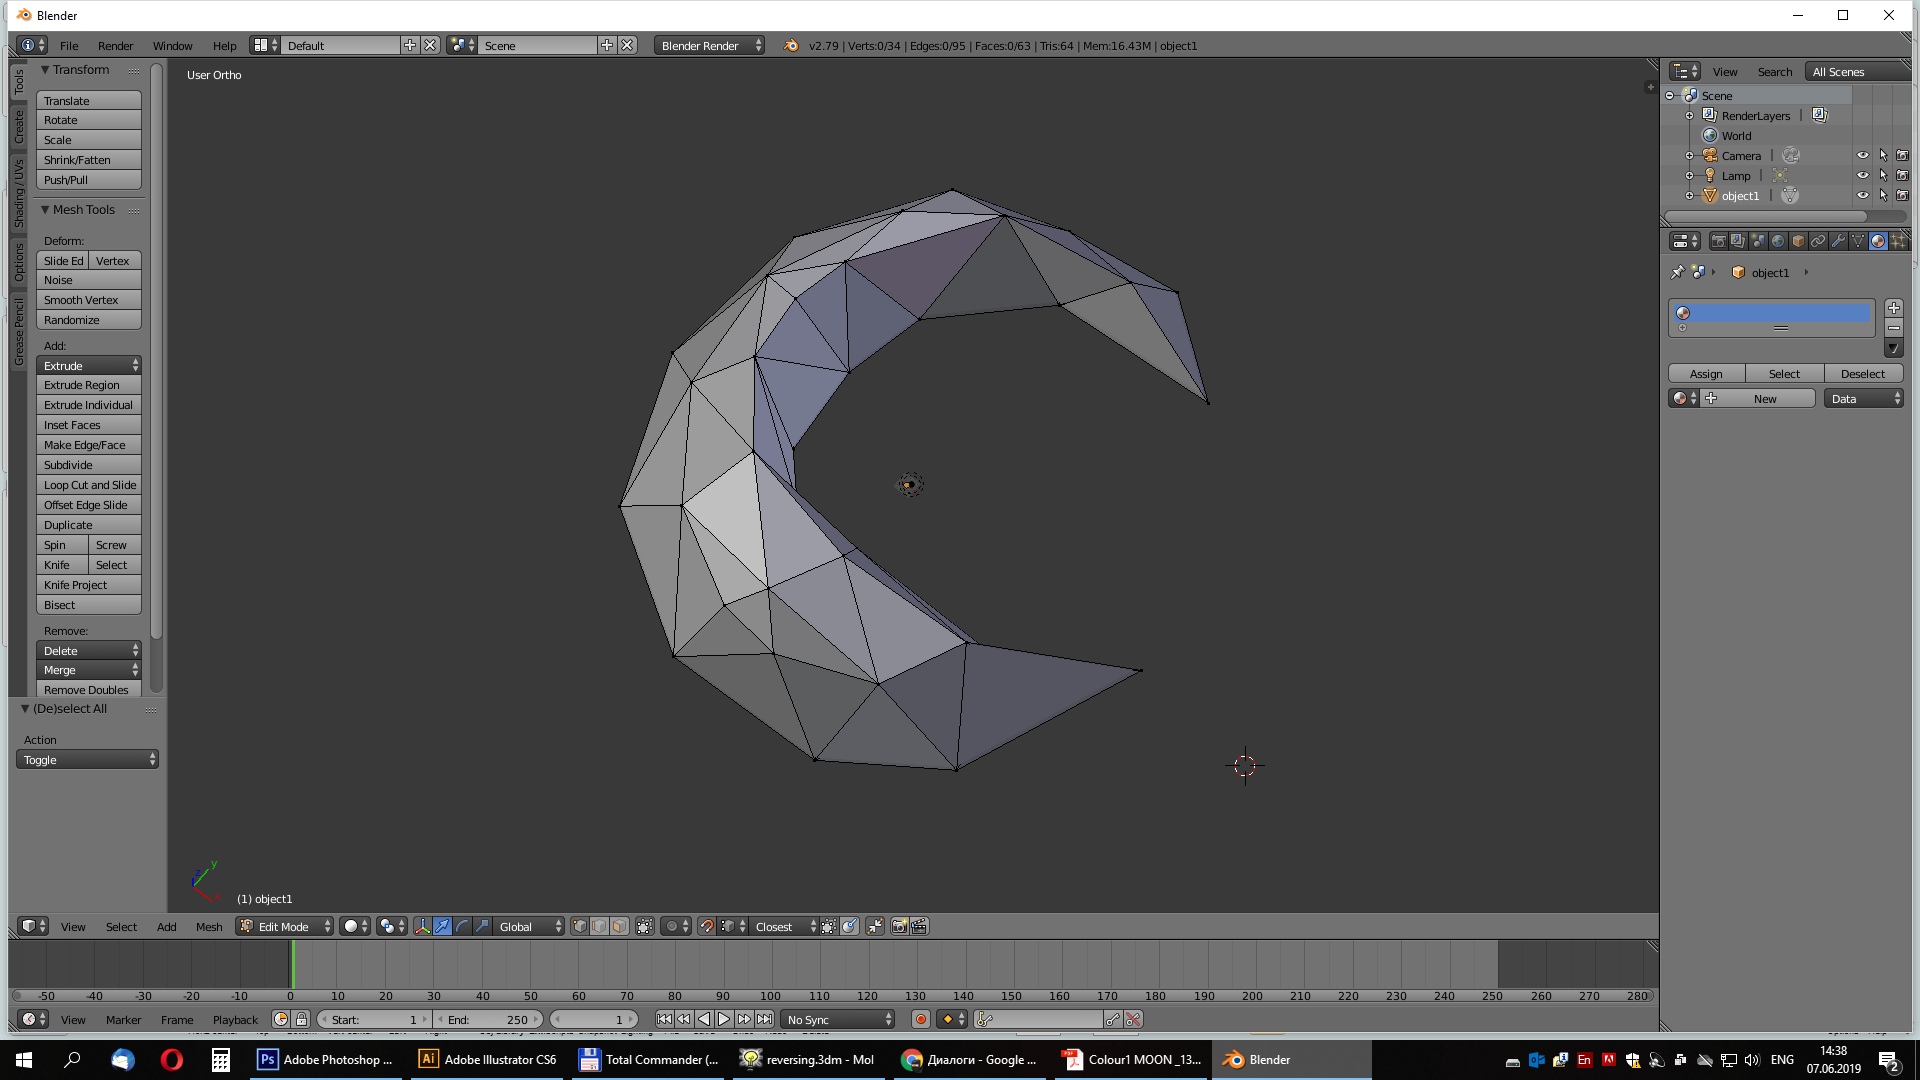The image size is (1920, 1080).
Task: Click the 3D manipulator translate arrow icon
Action: (442, 926)
